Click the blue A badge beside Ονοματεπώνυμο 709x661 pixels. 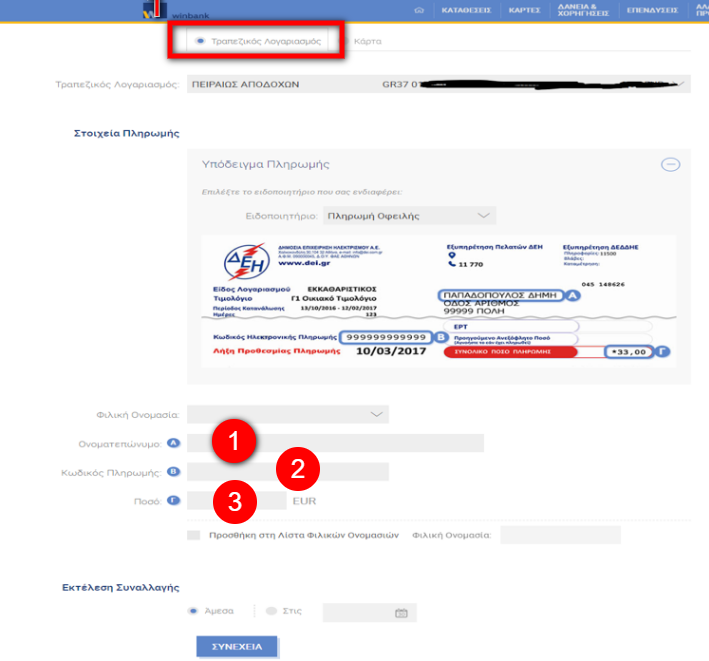coord(173,443)
